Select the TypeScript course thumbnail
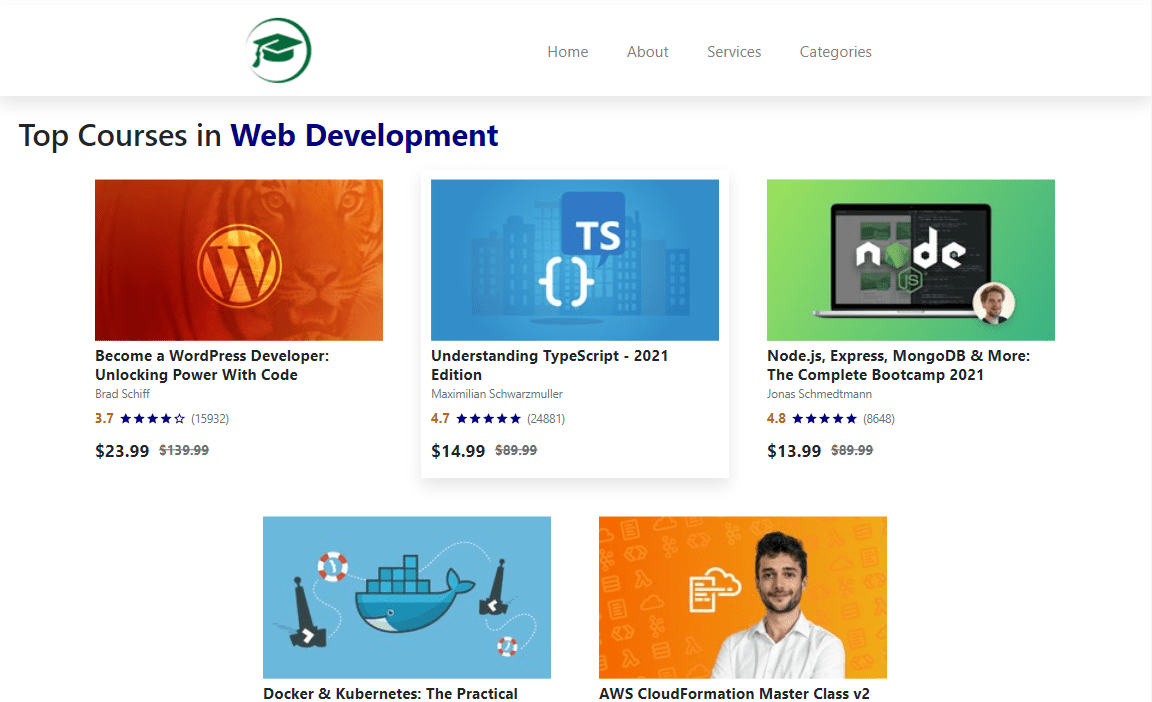1152x702 pixels. point(574,260)
